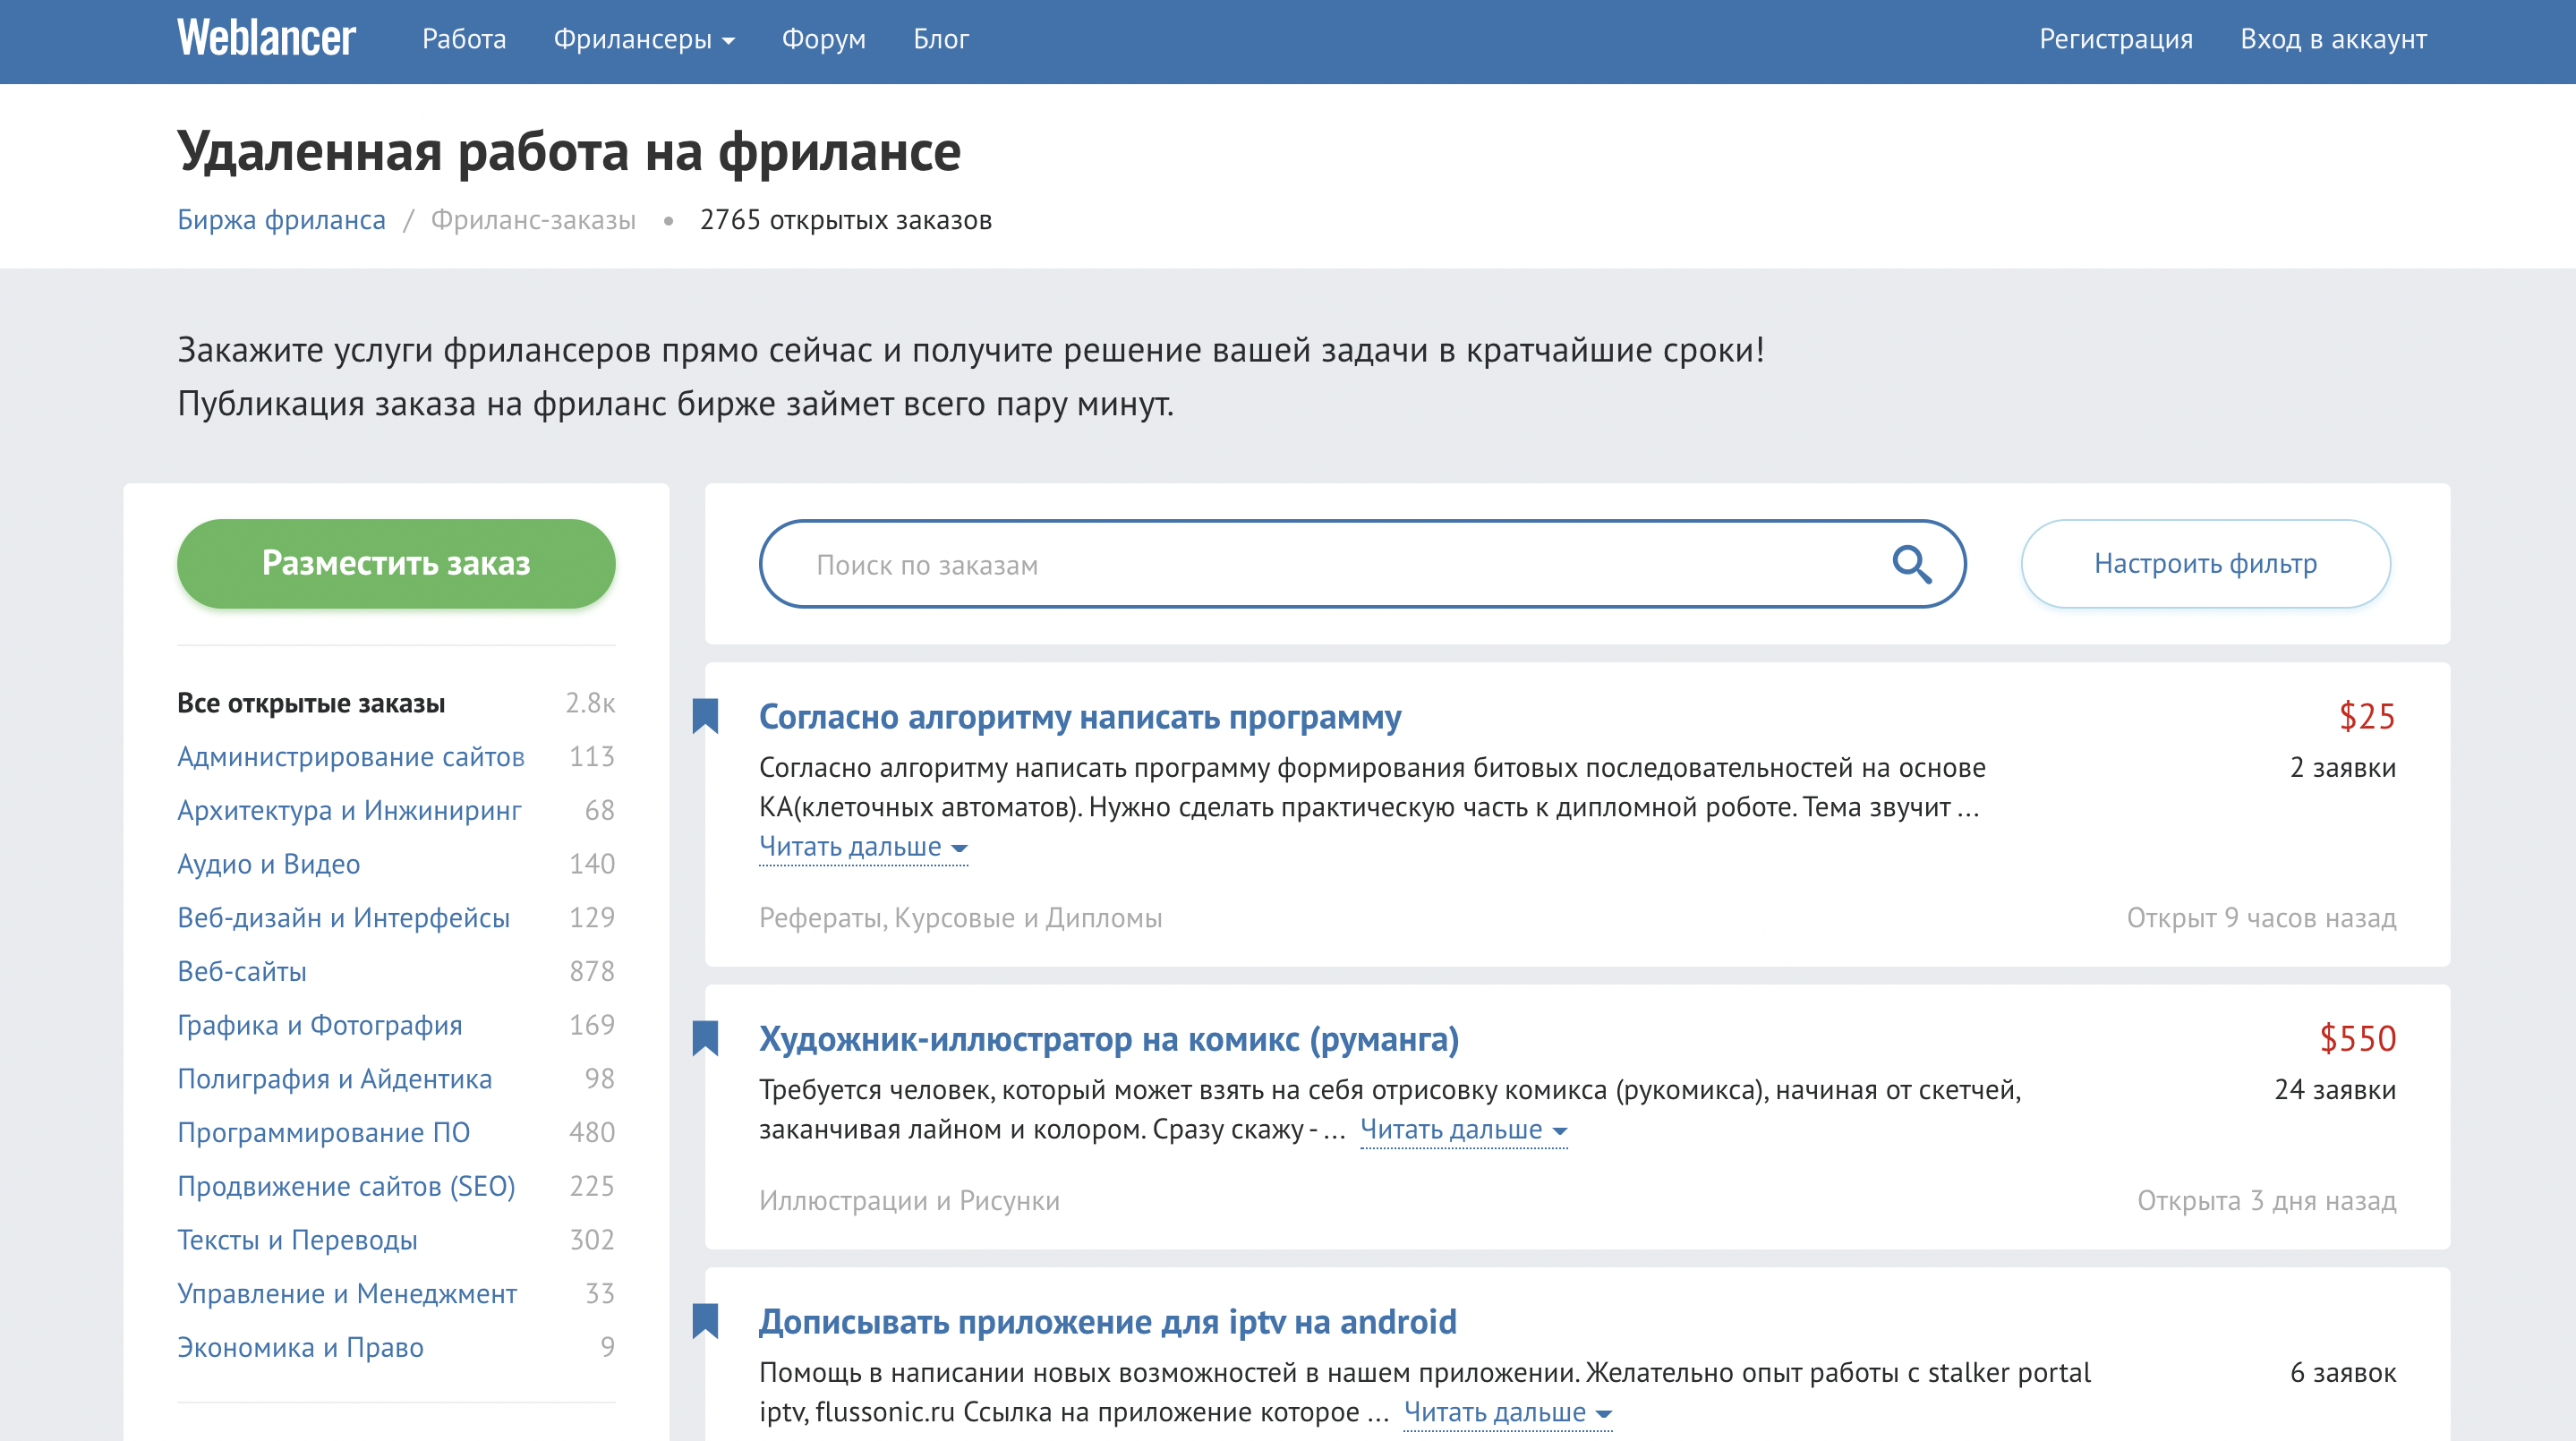2576x1441 pixels.
Task: Open the Блог menu item
Action: pyautogui.click(x=940, y=39)
